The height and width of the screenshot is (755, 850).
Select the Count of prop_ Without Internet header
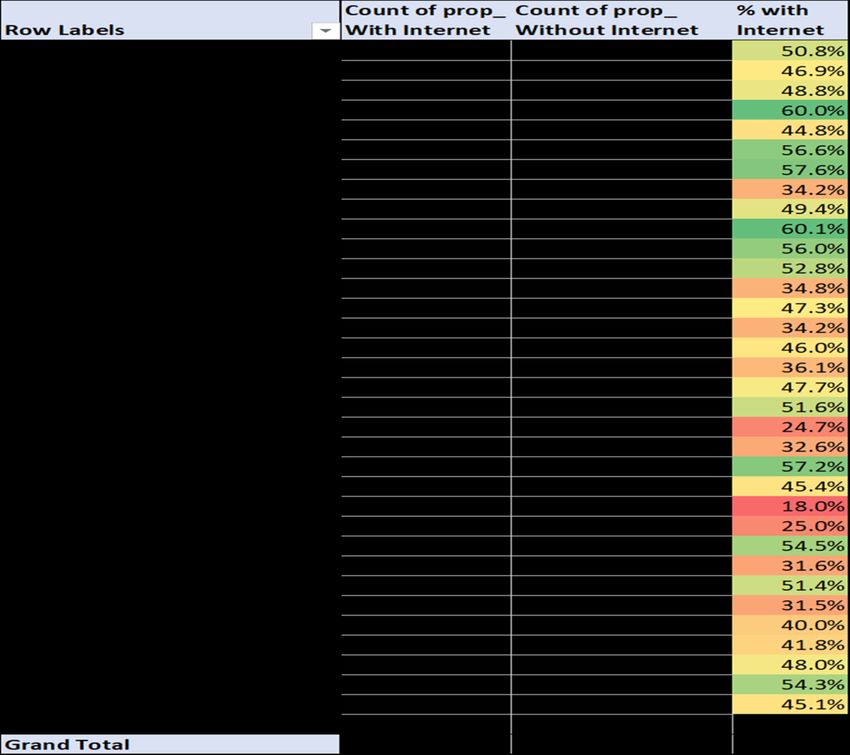[622, 20]
